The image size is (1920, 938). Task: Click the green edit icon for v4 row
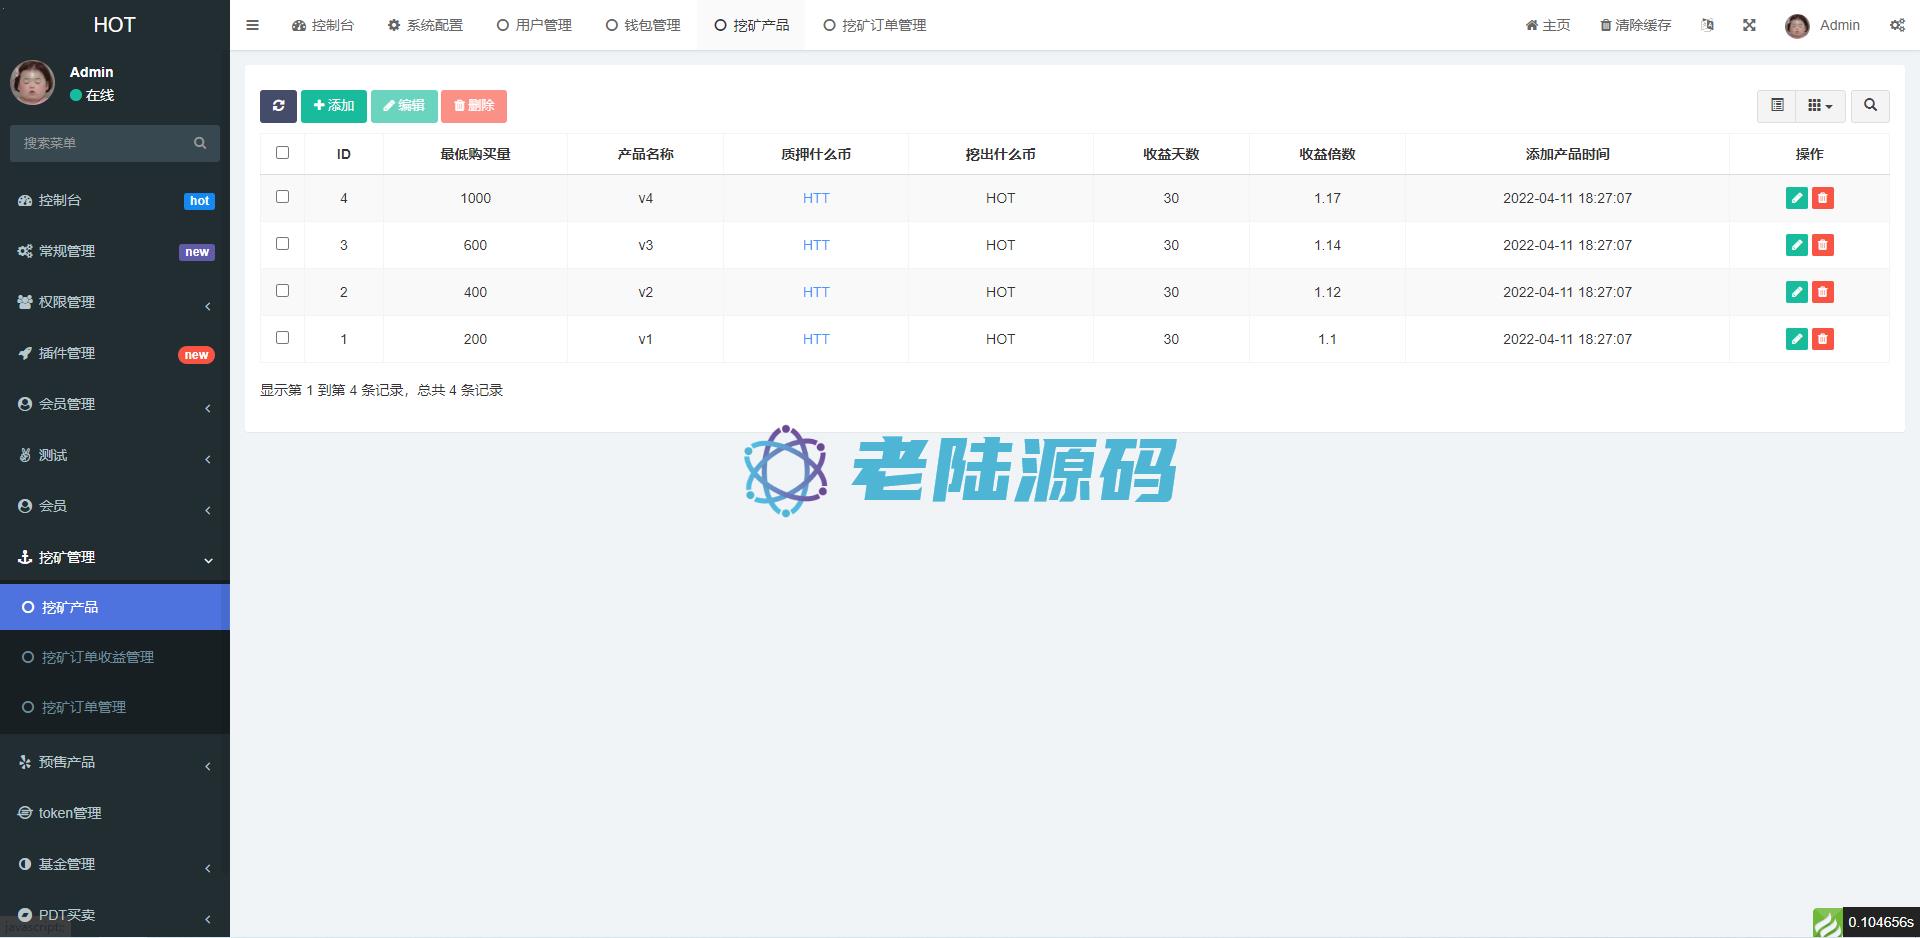tap(1796, 198)
